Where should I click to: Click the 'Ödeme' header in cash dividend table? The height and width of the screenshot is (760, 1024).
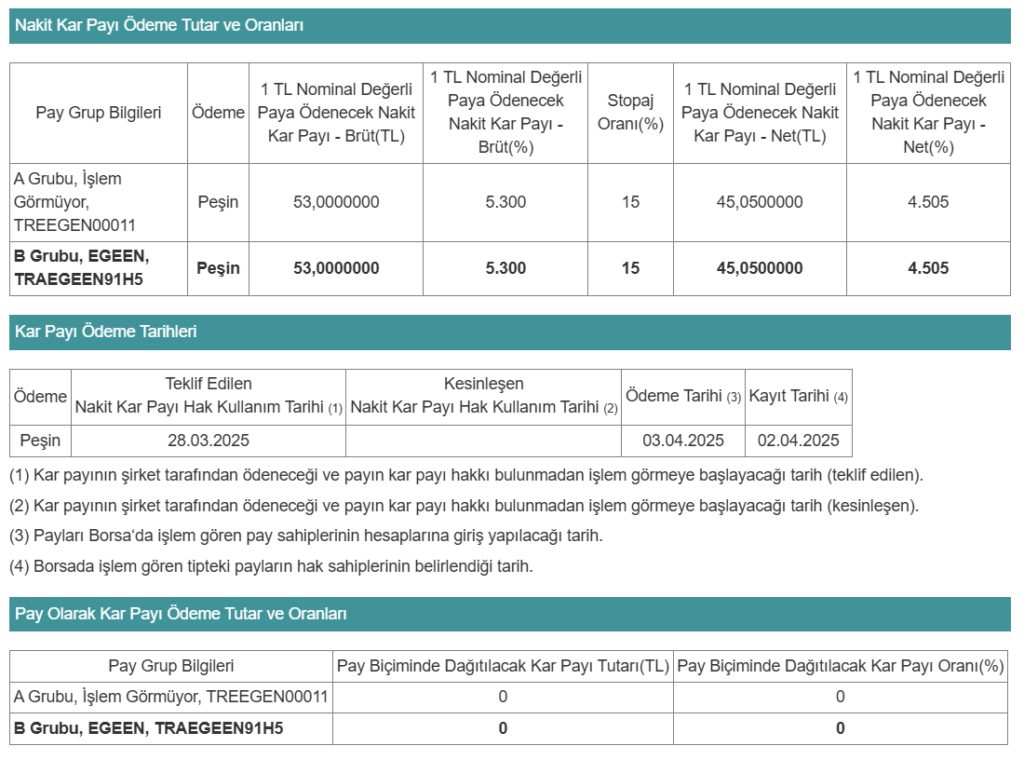tap(218, 113)
